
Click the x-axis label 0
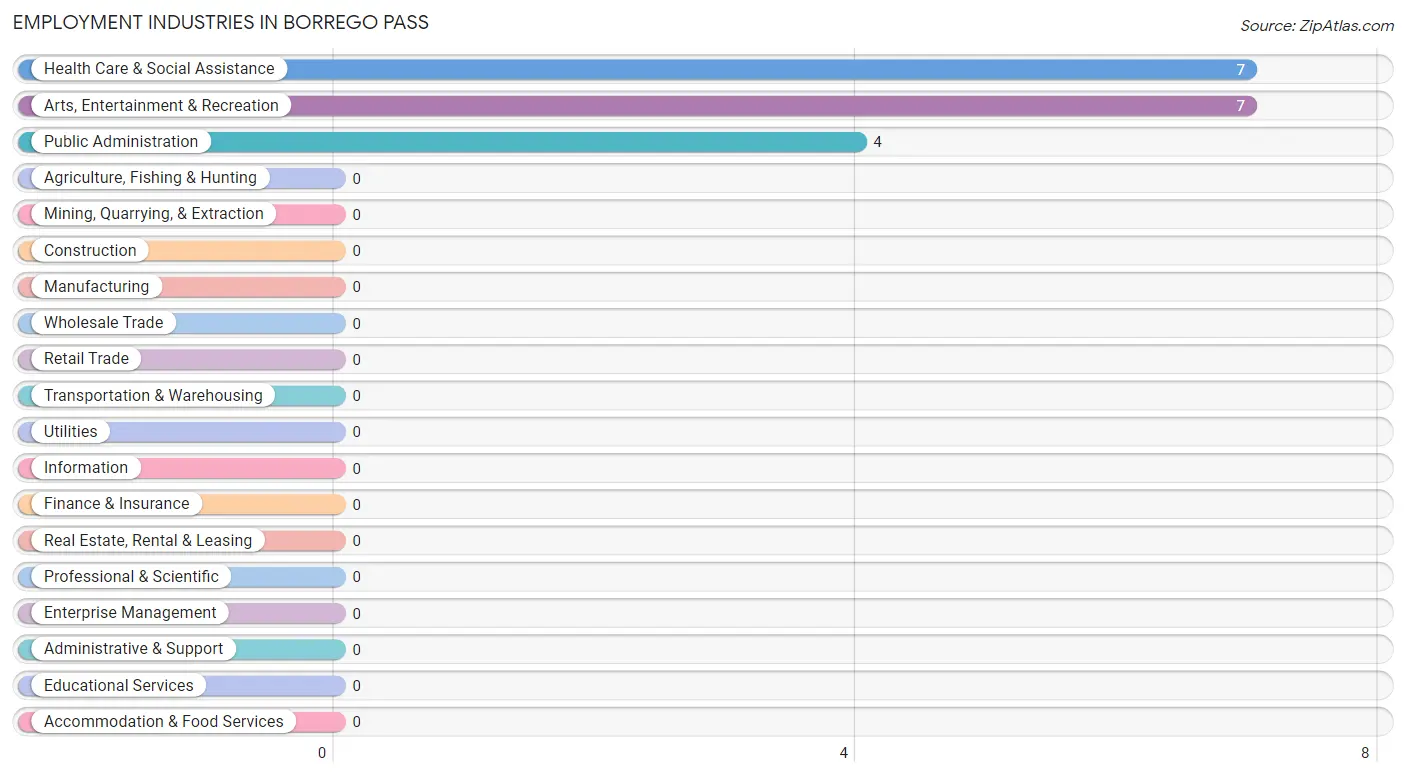click(322, 753)
